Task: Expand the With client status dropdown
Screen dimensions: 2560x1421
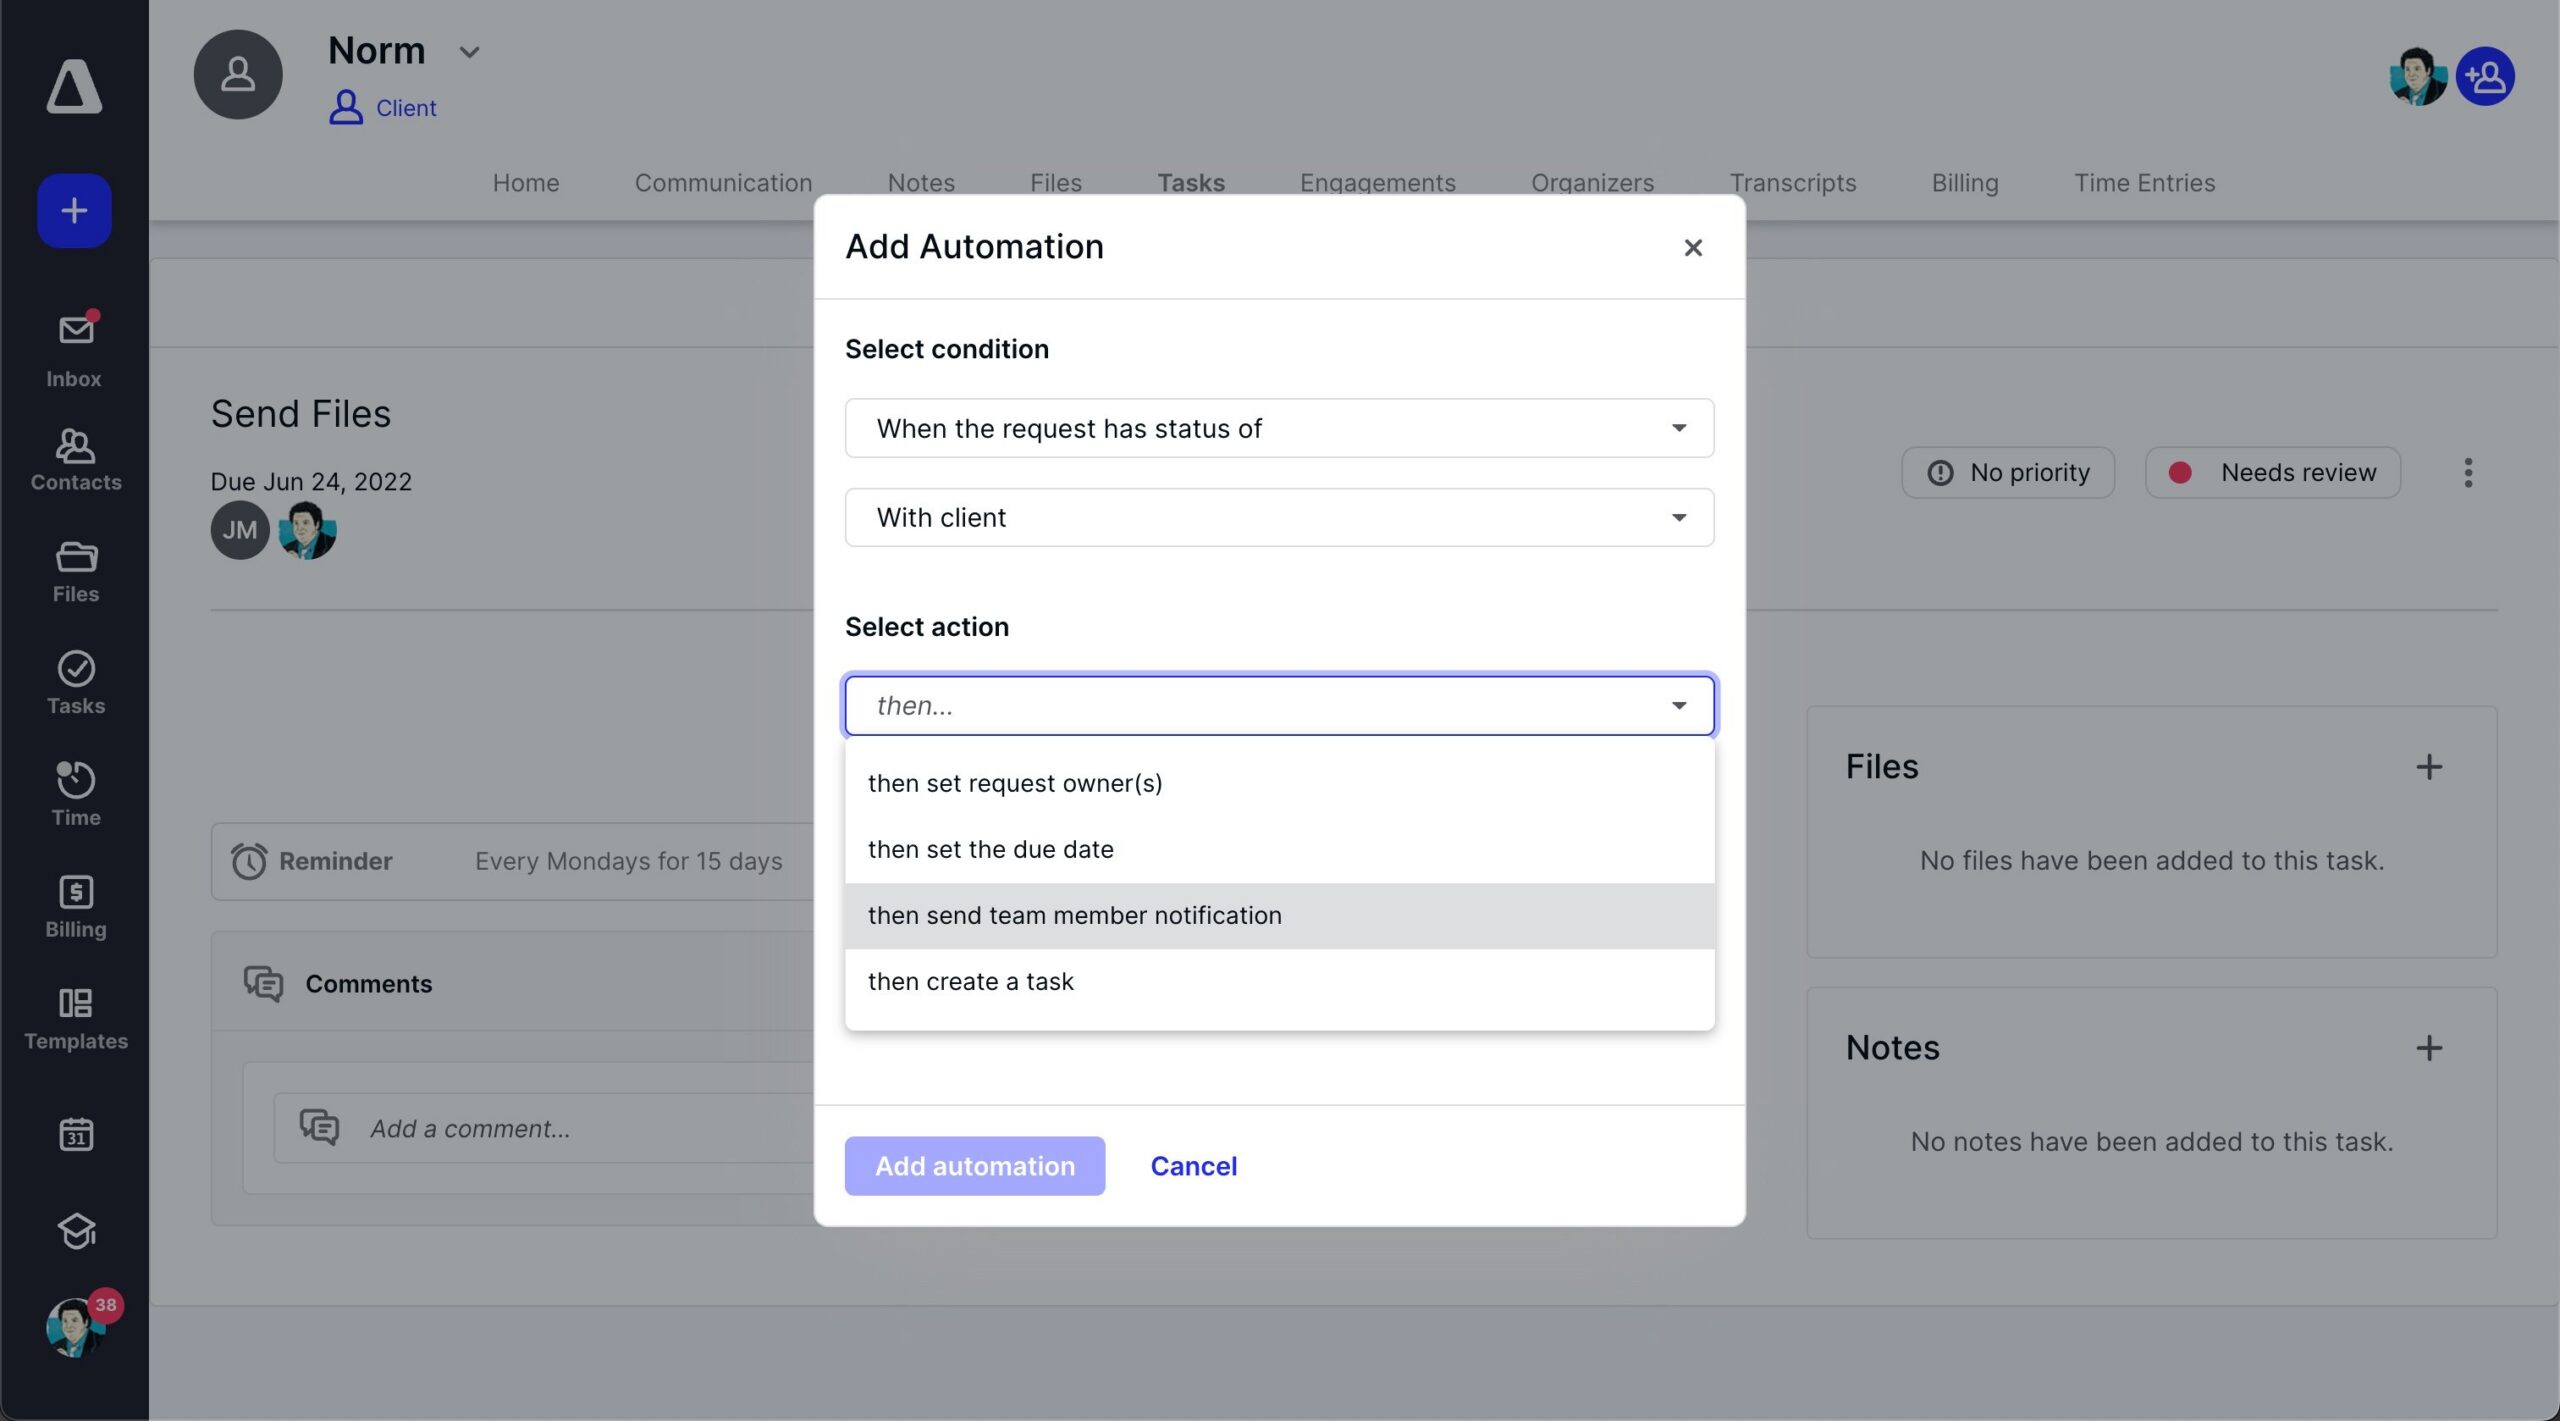Action: [1279, 517]
